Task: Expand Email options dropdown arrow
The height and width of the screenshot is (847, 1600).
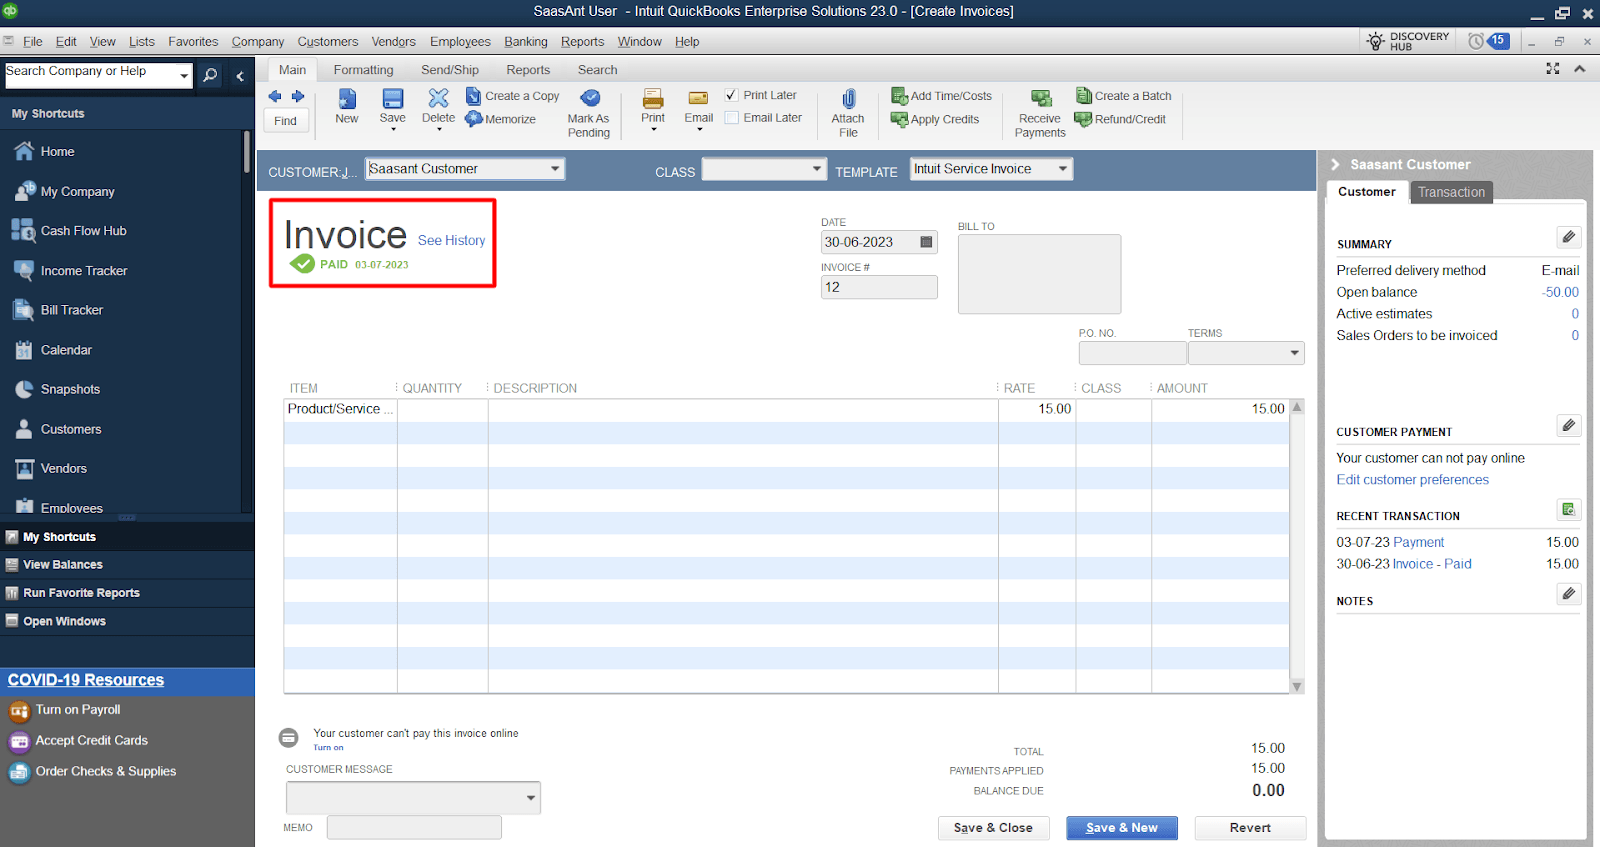Action: pos(699,129)
